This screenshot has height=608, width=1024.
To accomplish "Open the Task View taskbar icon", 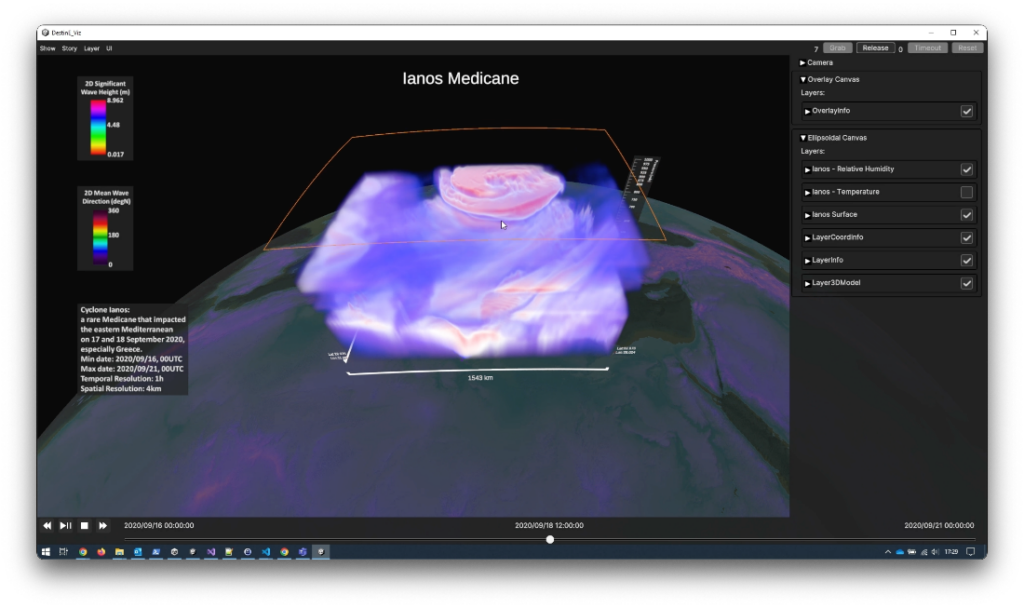I will click(63, 551).
